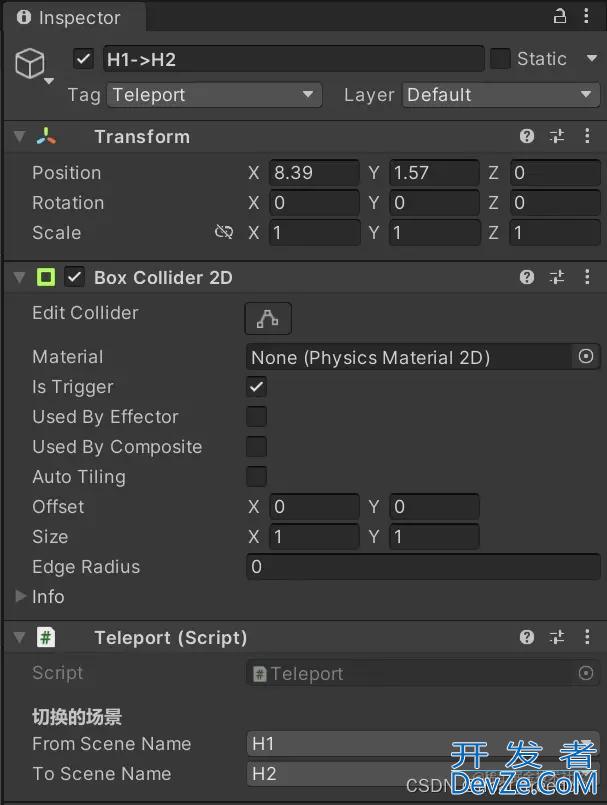Lock the Inspector panel
This screenshot has width=607, height=805.
pyautogui.click(x=560, y=16)
